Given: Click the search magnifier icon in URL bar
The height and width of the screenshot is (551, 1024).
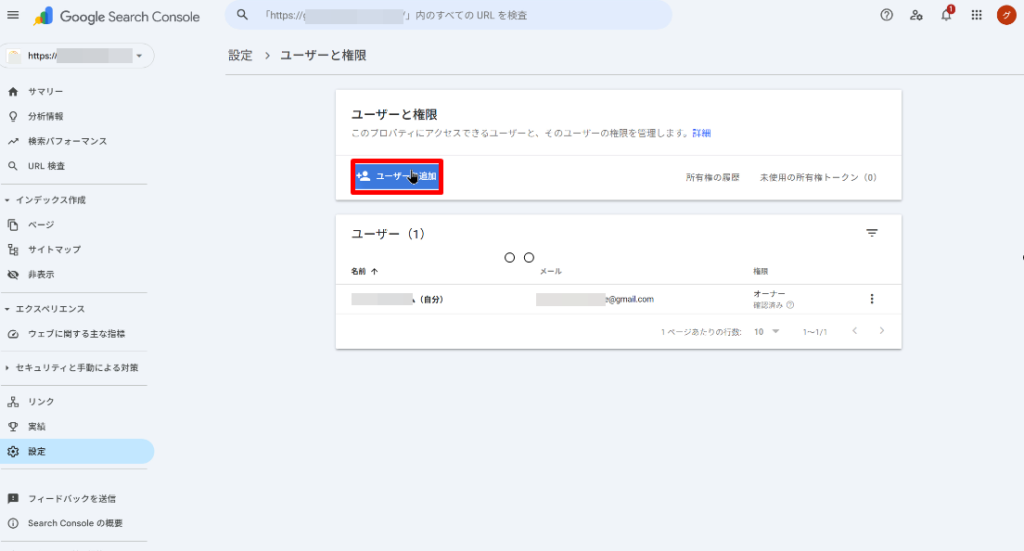Looking at the screenshot, I should 242,14.
